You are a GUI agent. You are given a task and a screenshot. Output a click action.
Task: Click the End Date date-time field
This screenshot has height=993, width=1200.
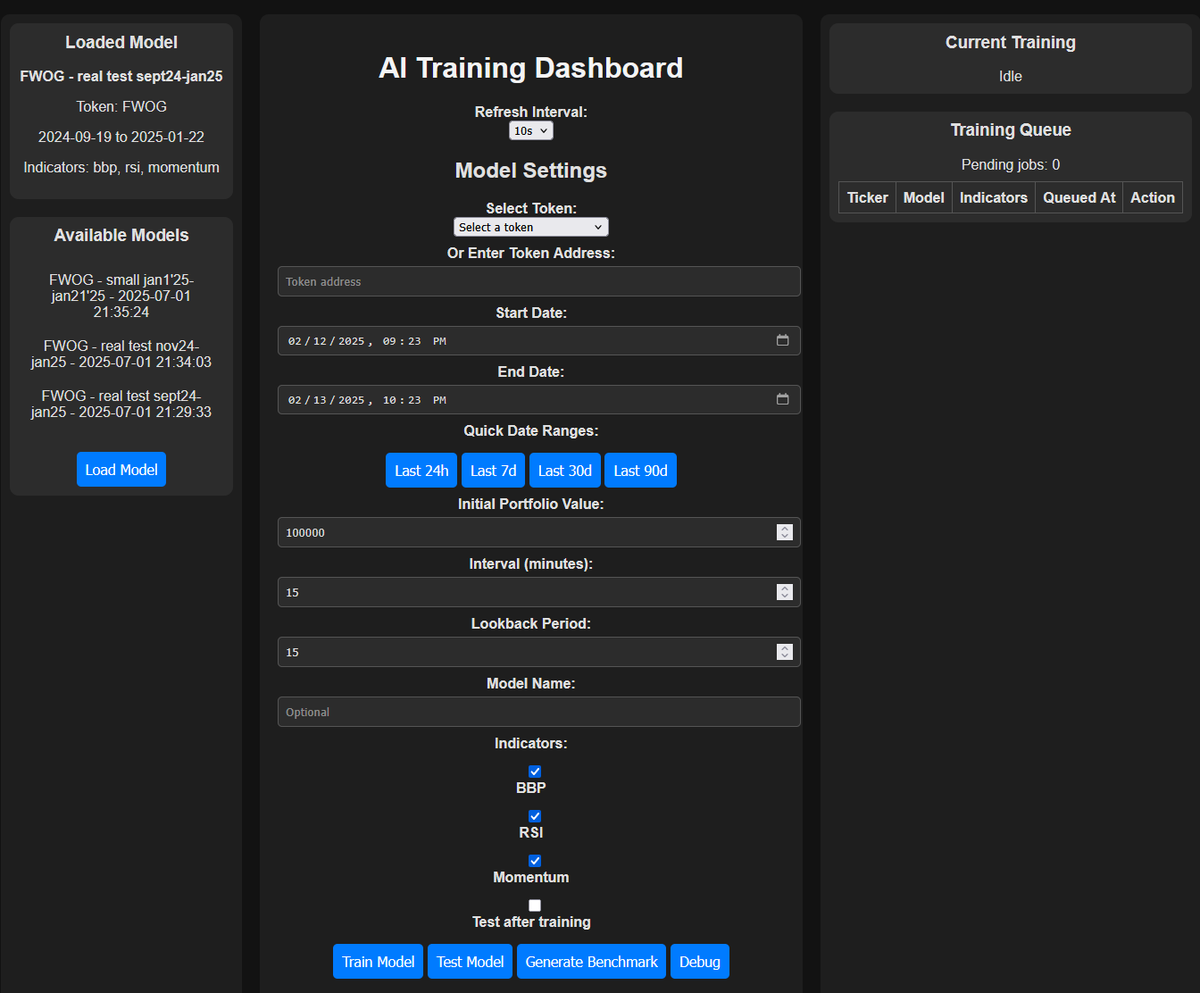point(539,399)
